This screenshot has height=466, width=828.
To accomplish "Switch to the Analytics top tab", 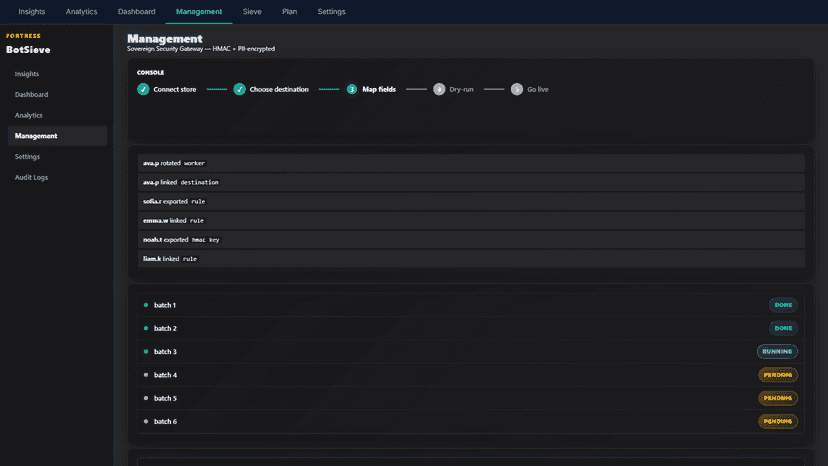I will (x=81, y=12).
